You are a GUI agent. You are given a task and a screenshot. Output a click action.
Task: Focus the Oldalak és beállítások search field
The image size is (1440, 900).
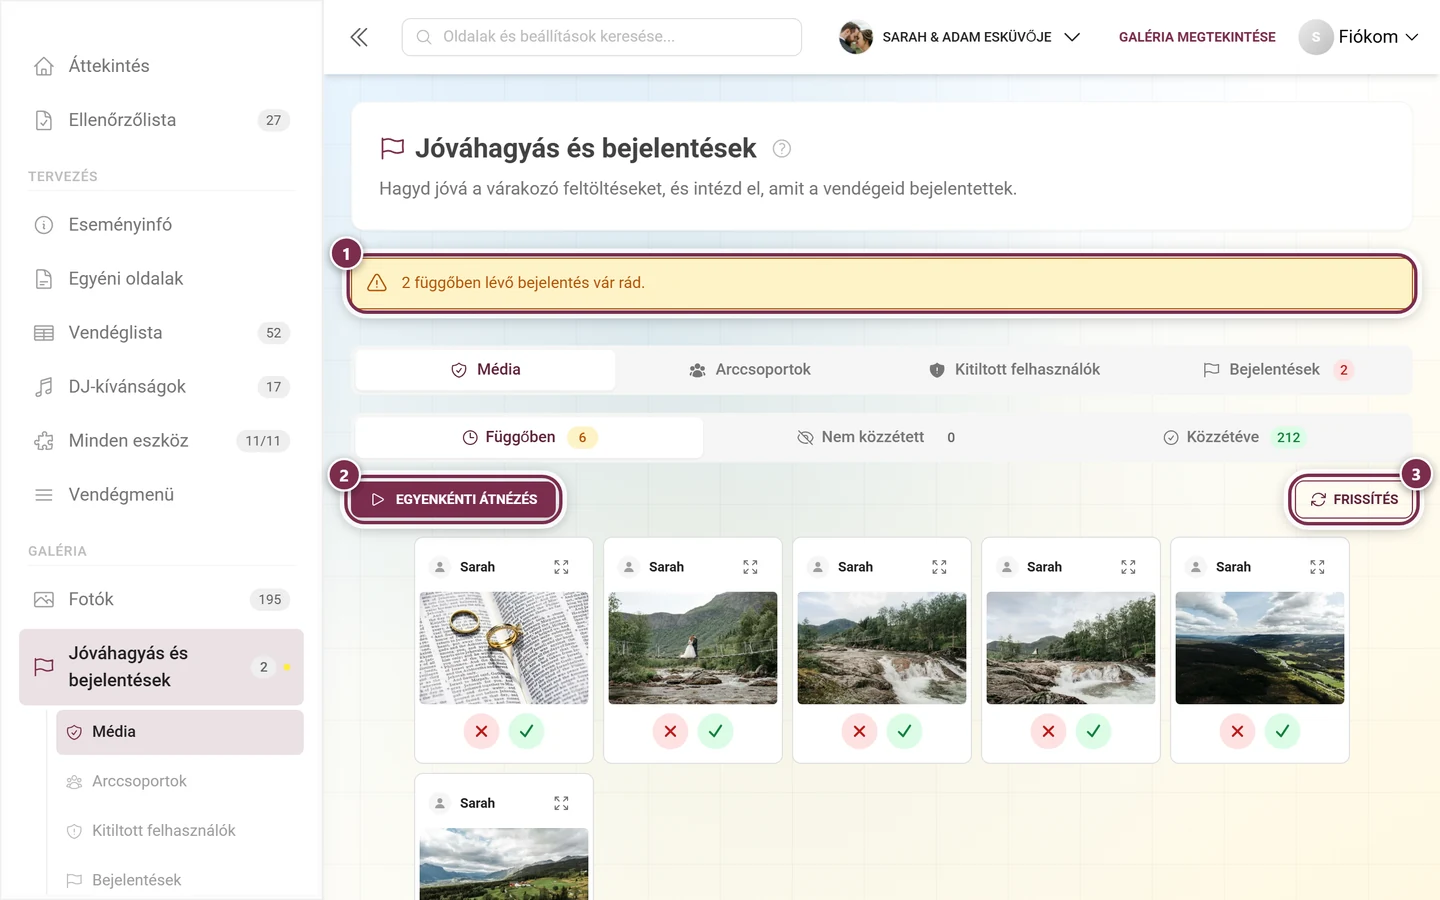[602, 37]
